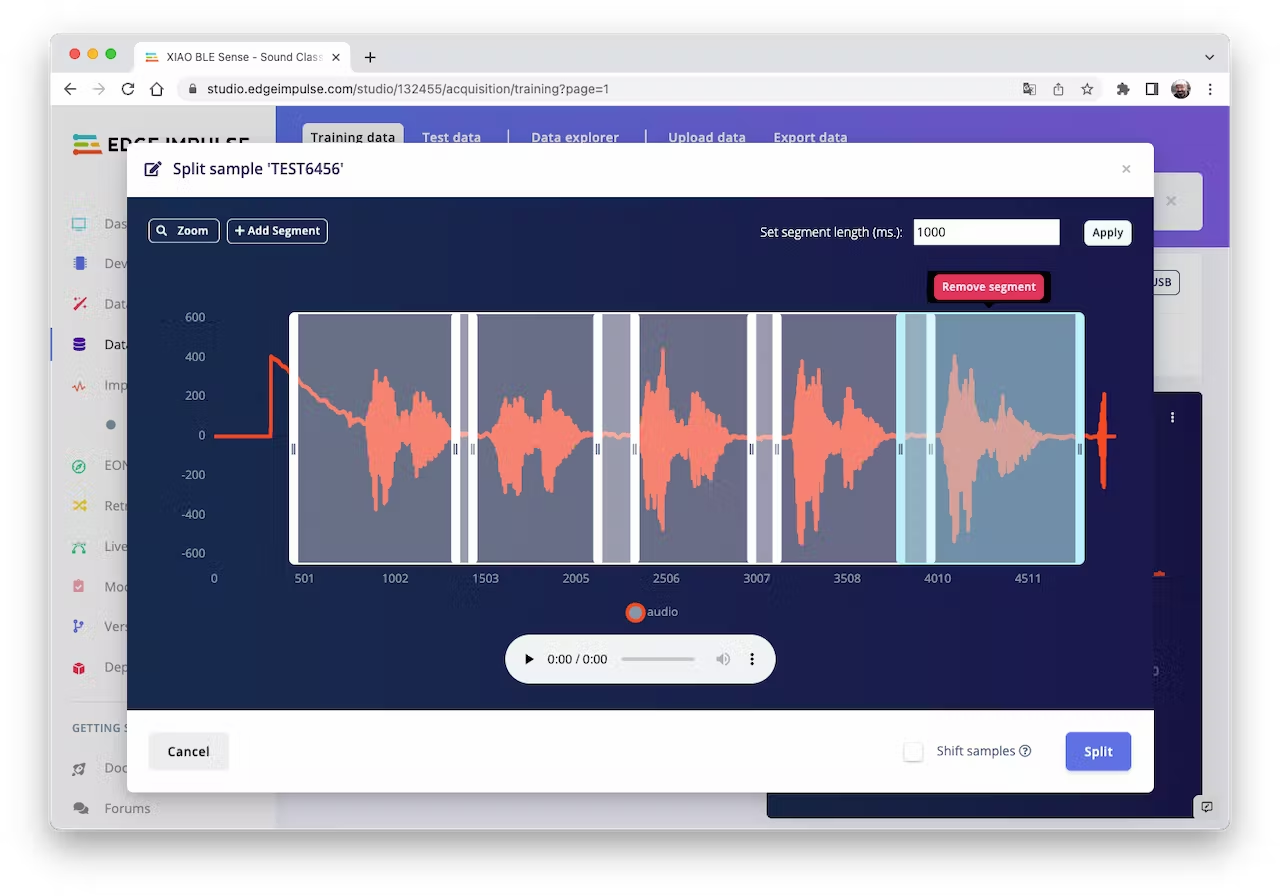Go to browser home page

157,89
